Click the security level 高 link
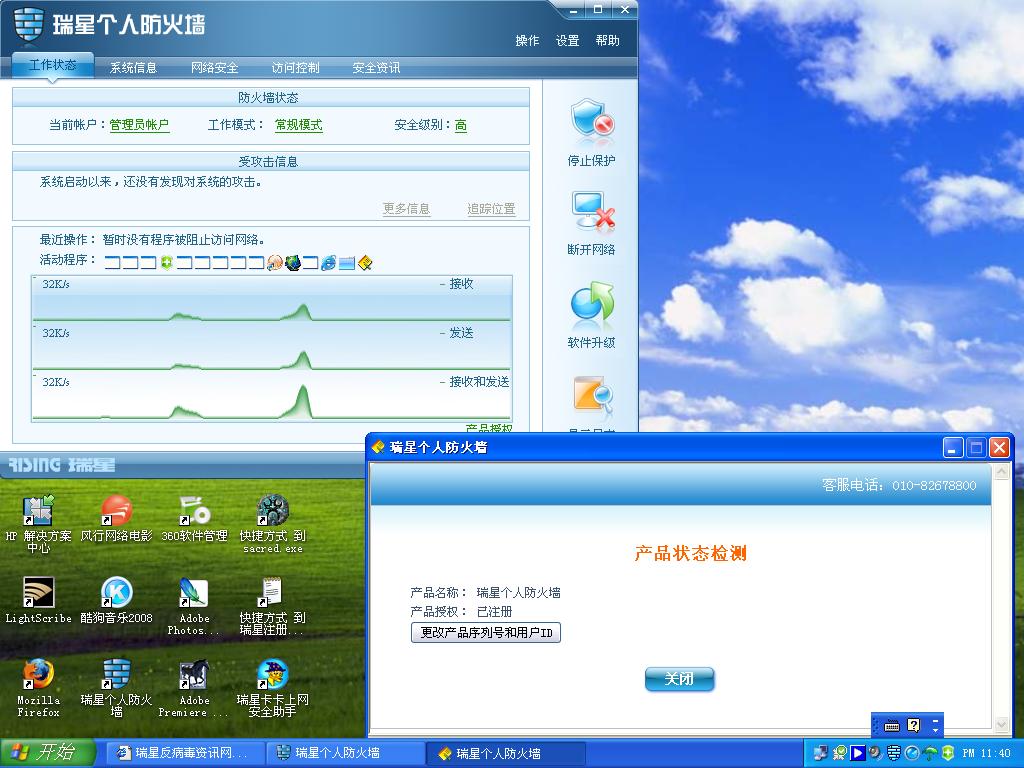The image size is (1024, 768). [x=460, y=125]
